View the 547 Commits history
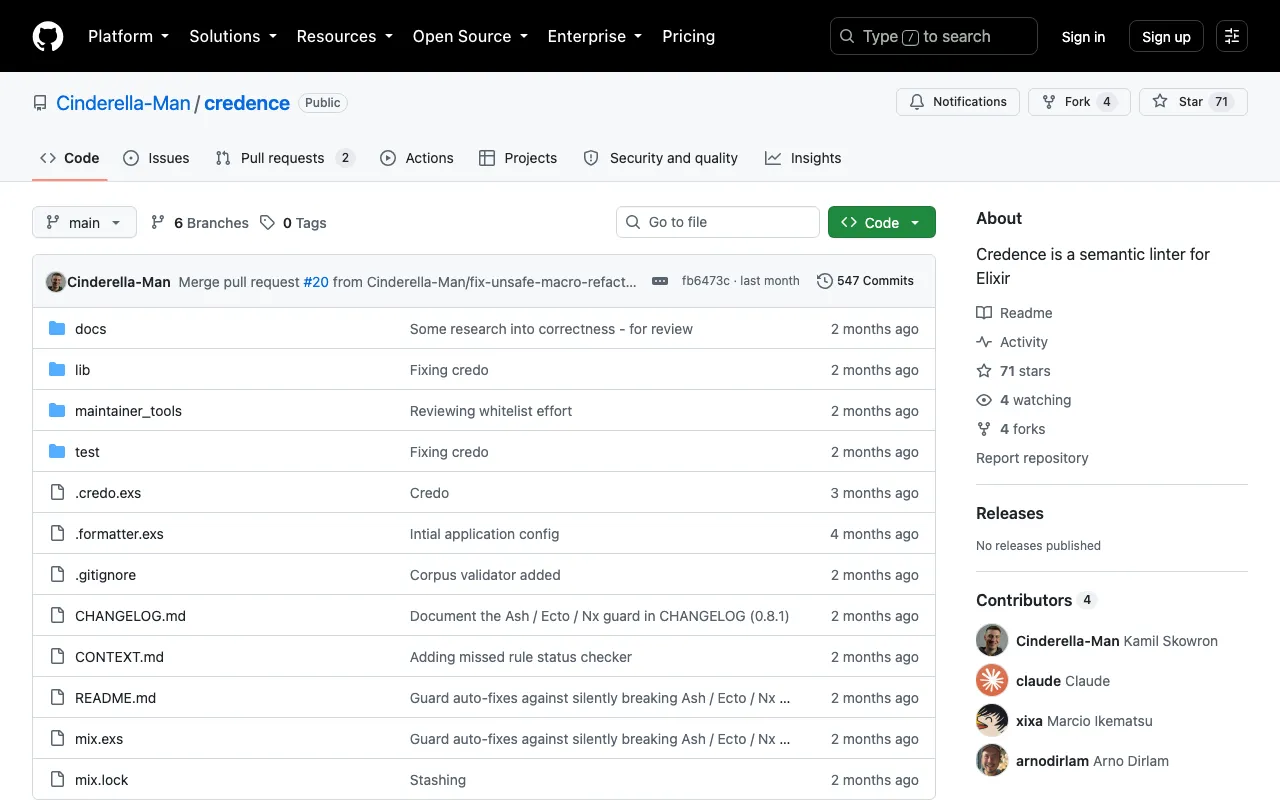Image resolution: width=1280 pixels, height=800 pixels. 865,281
